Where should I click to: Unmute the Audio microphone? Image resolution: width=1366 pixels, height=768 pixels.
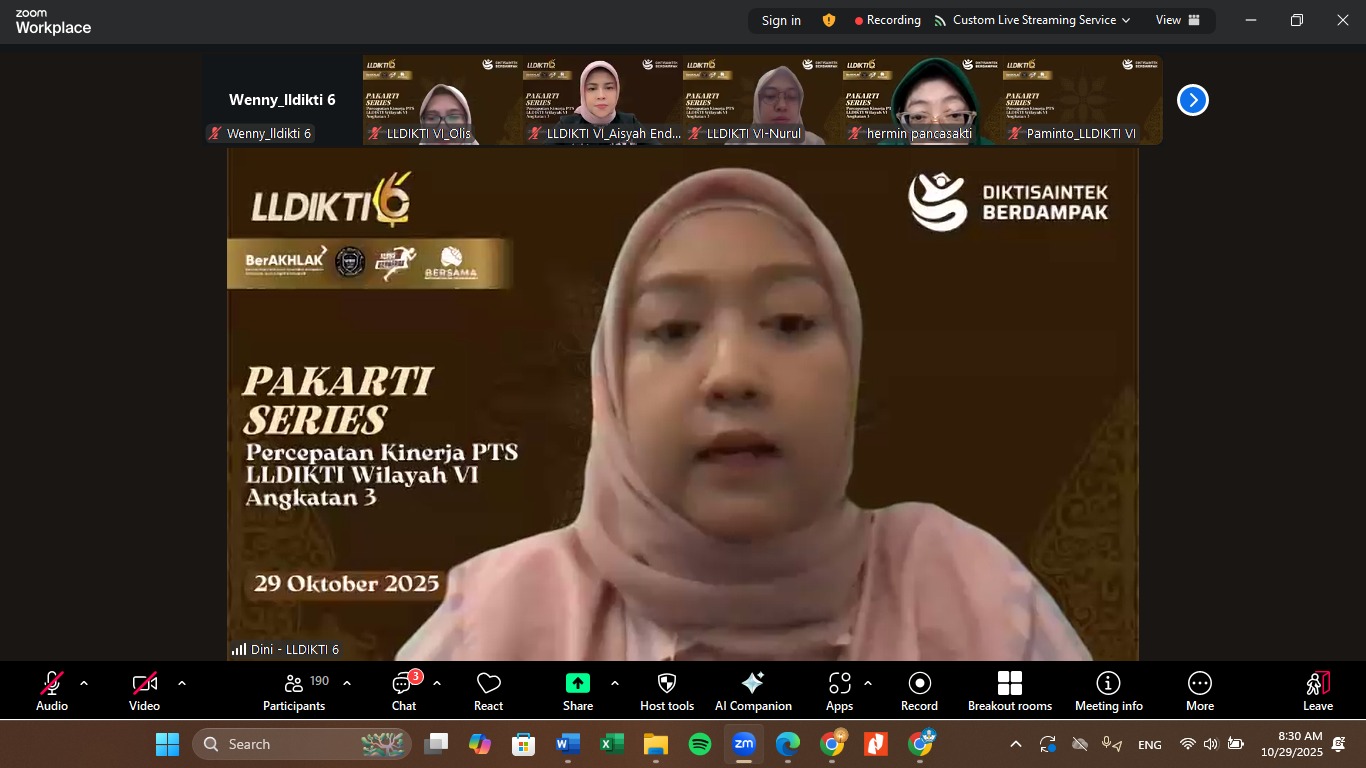coord(52,691)
